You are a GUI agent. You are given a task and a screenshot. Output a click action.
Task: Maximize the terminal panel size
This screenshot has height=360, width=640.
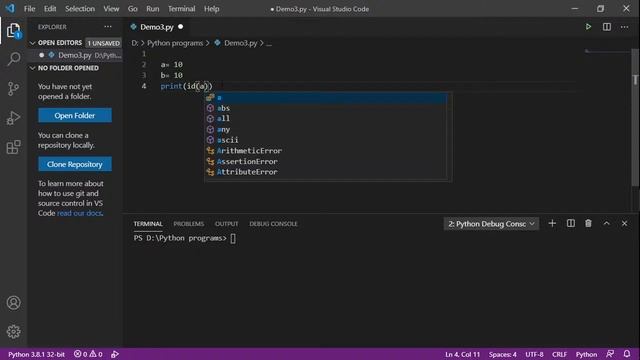point(607,223)
